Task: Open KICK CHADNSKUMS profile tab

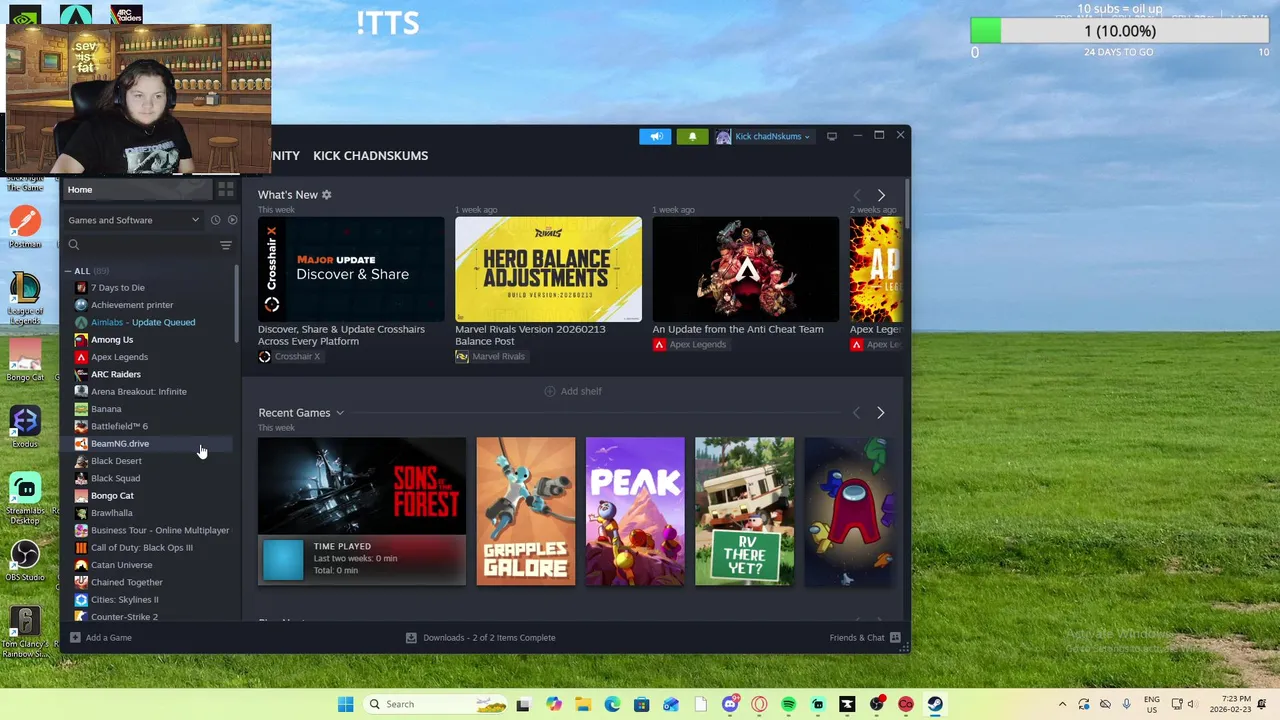Action: pos(370,156)
